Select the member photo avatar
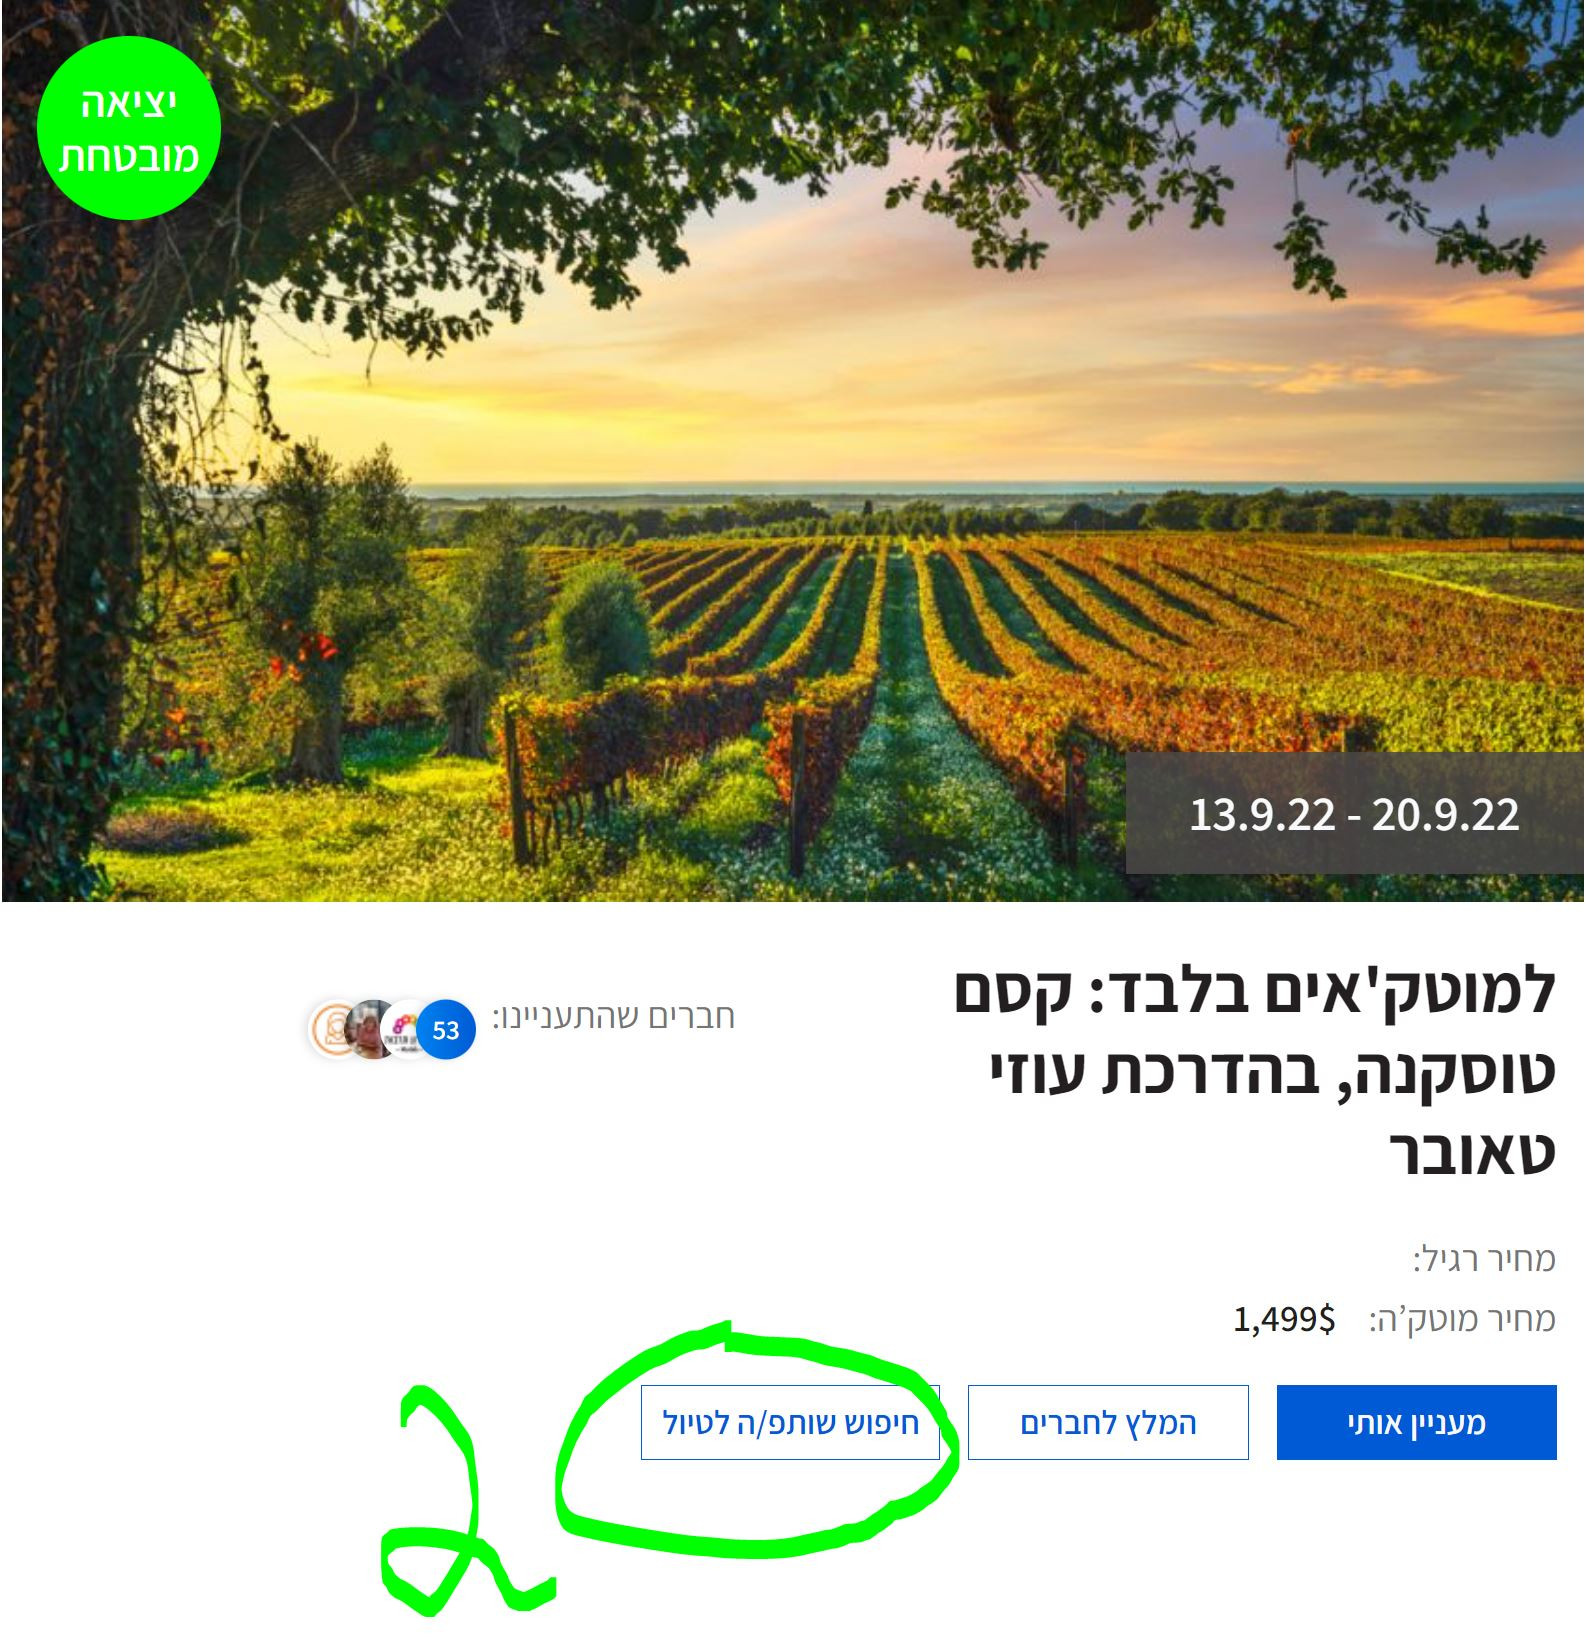Viewport: 1586px width, 1638px height. 368,1029
